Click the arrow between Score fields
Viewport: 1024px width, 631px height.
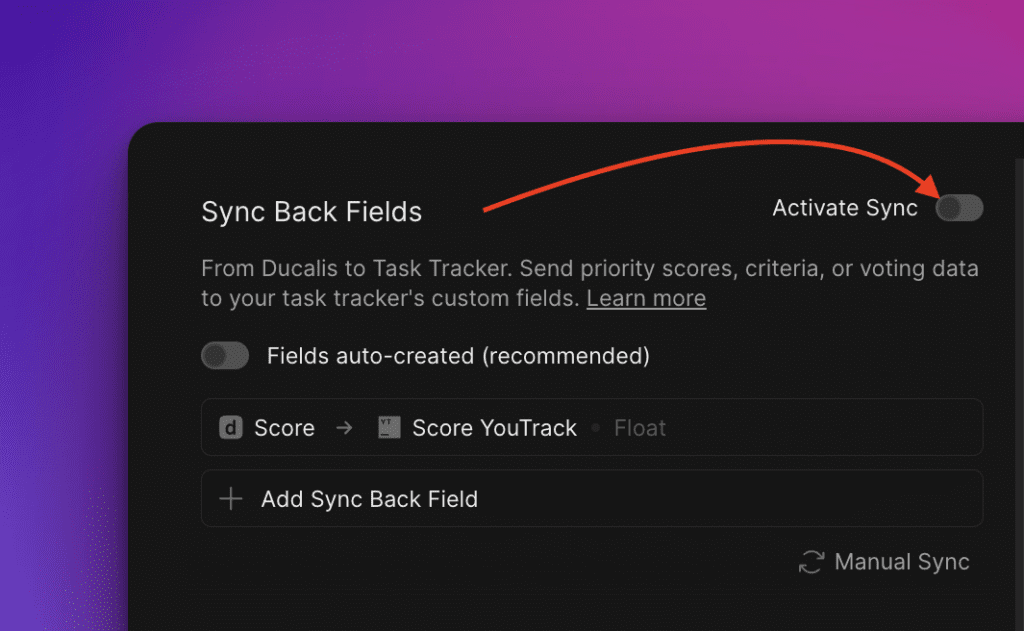344,428
